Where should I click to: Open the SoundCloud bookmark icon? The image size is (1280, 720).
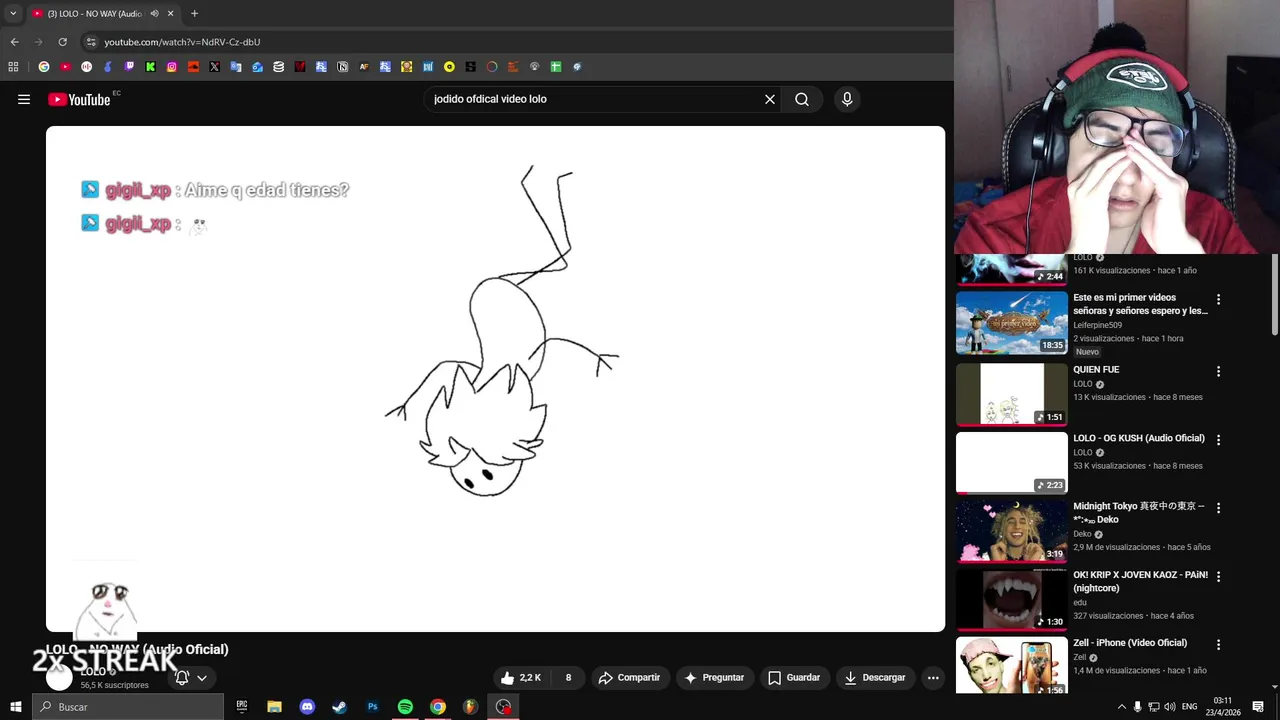pyautogui.click(x=193, y=67)
